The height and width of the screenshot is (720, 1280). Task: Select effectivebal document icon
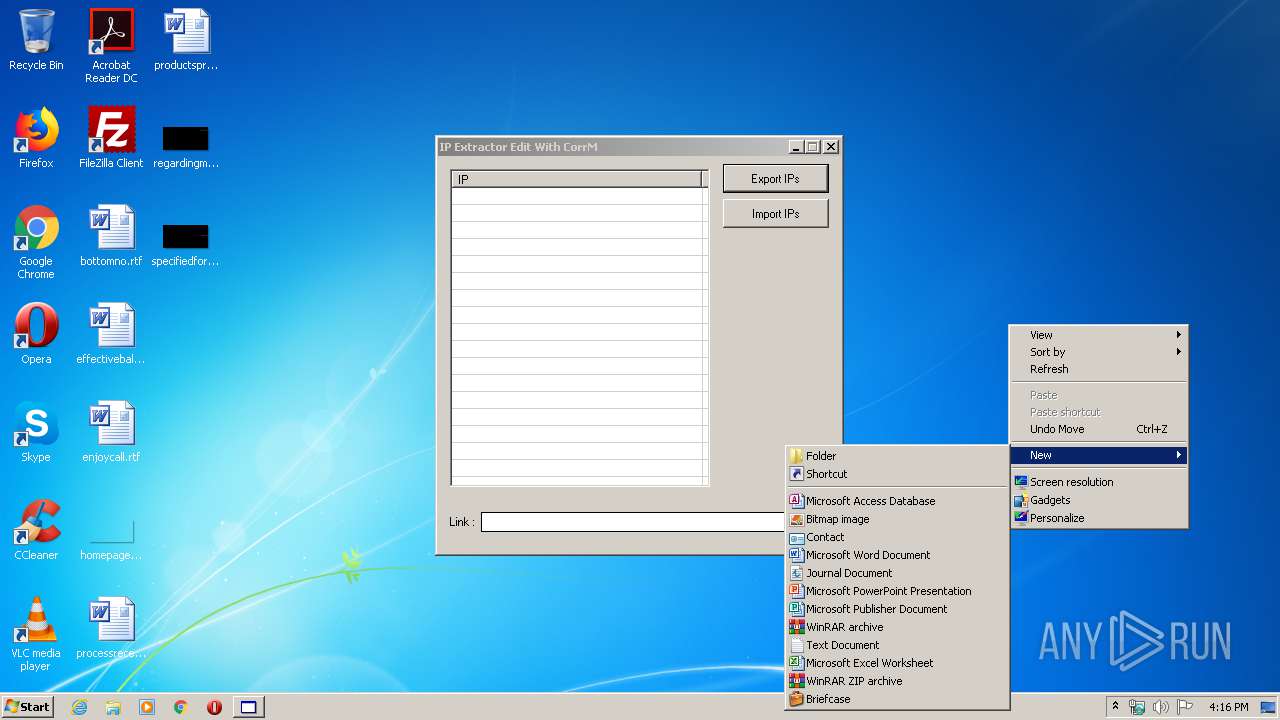click(x=111, y=334)
